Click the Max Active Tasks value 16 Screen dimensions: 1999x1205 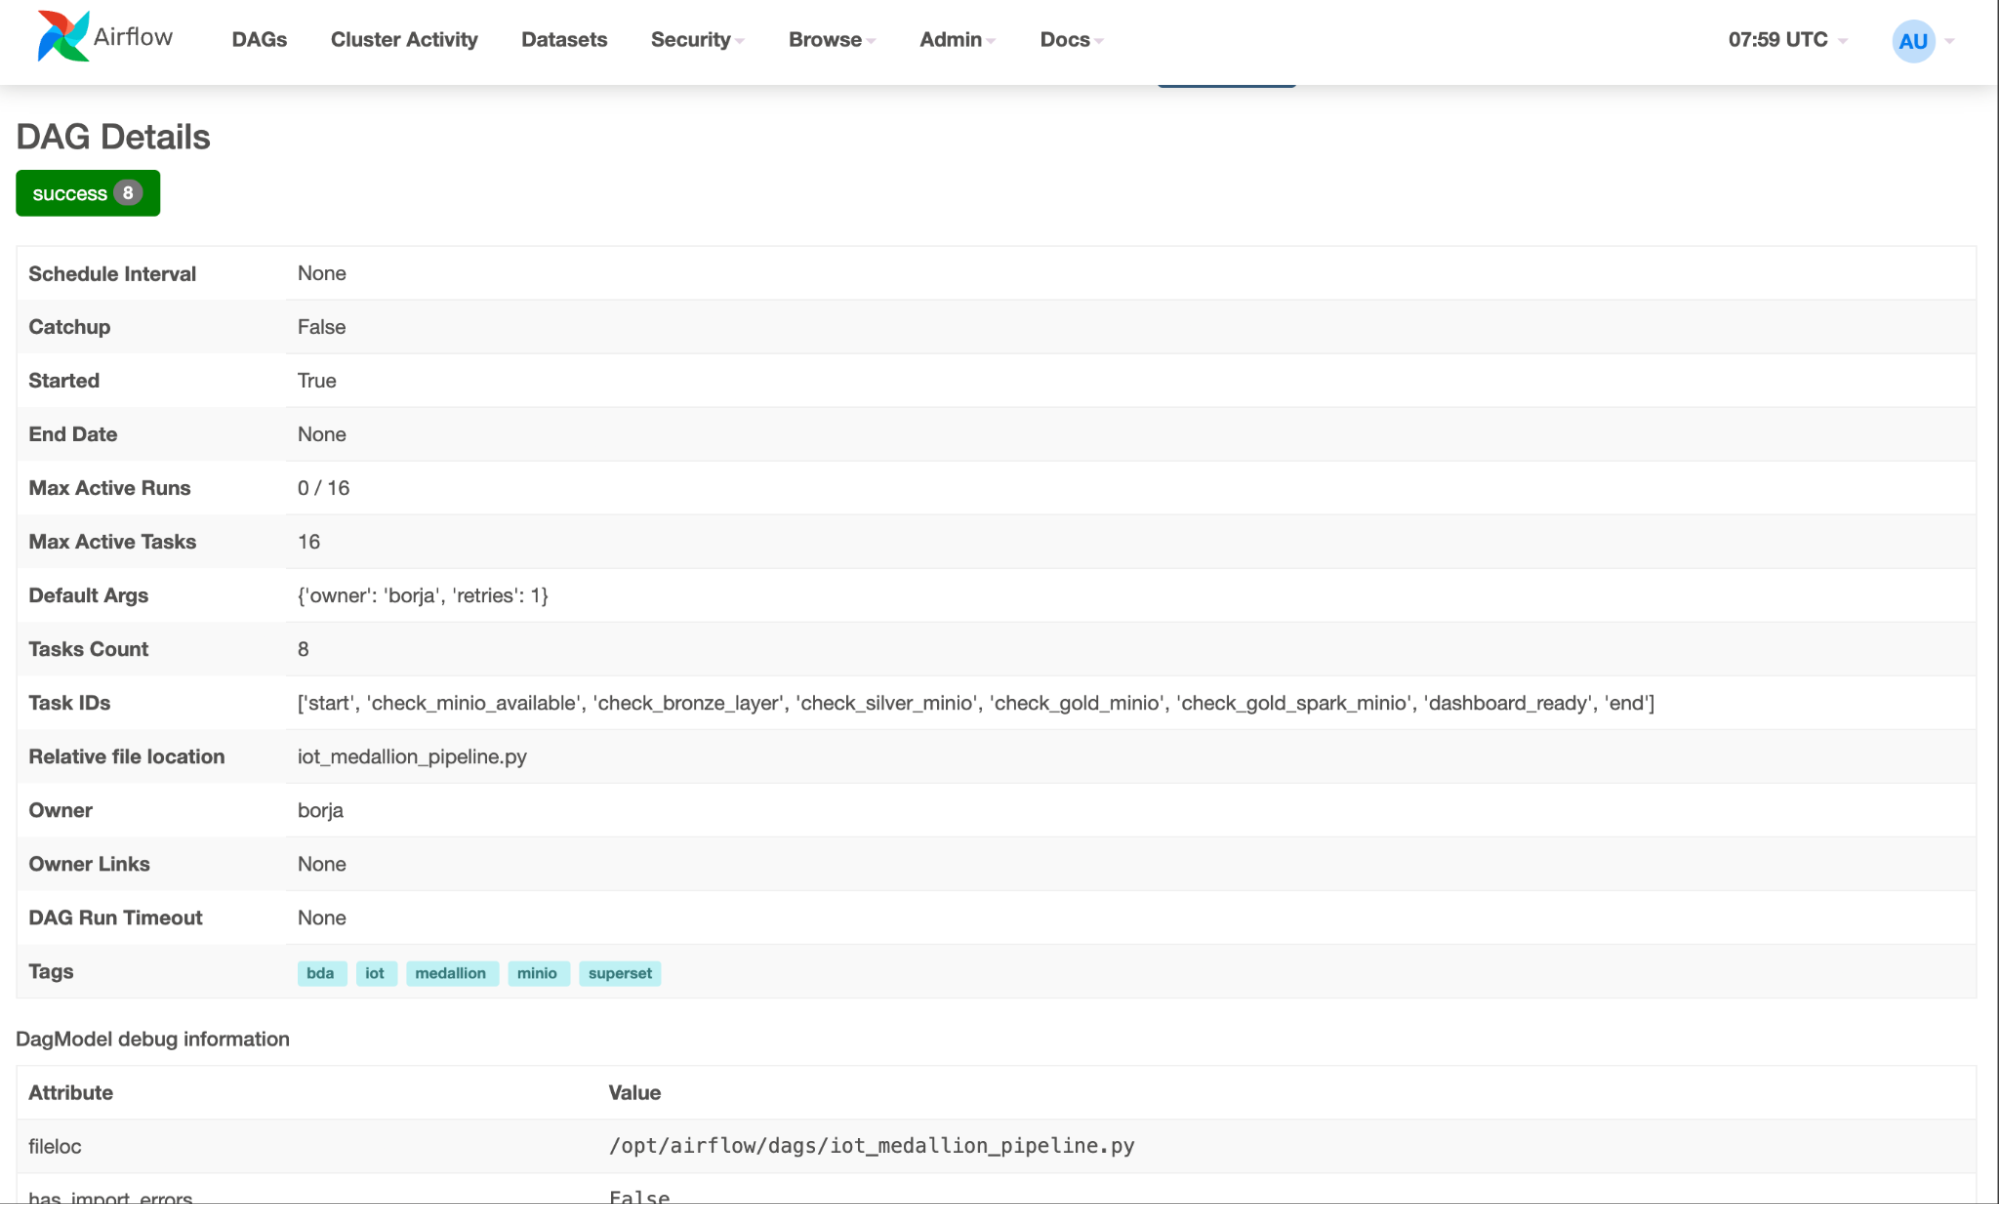pyautogui.click(x=308, y=542)
